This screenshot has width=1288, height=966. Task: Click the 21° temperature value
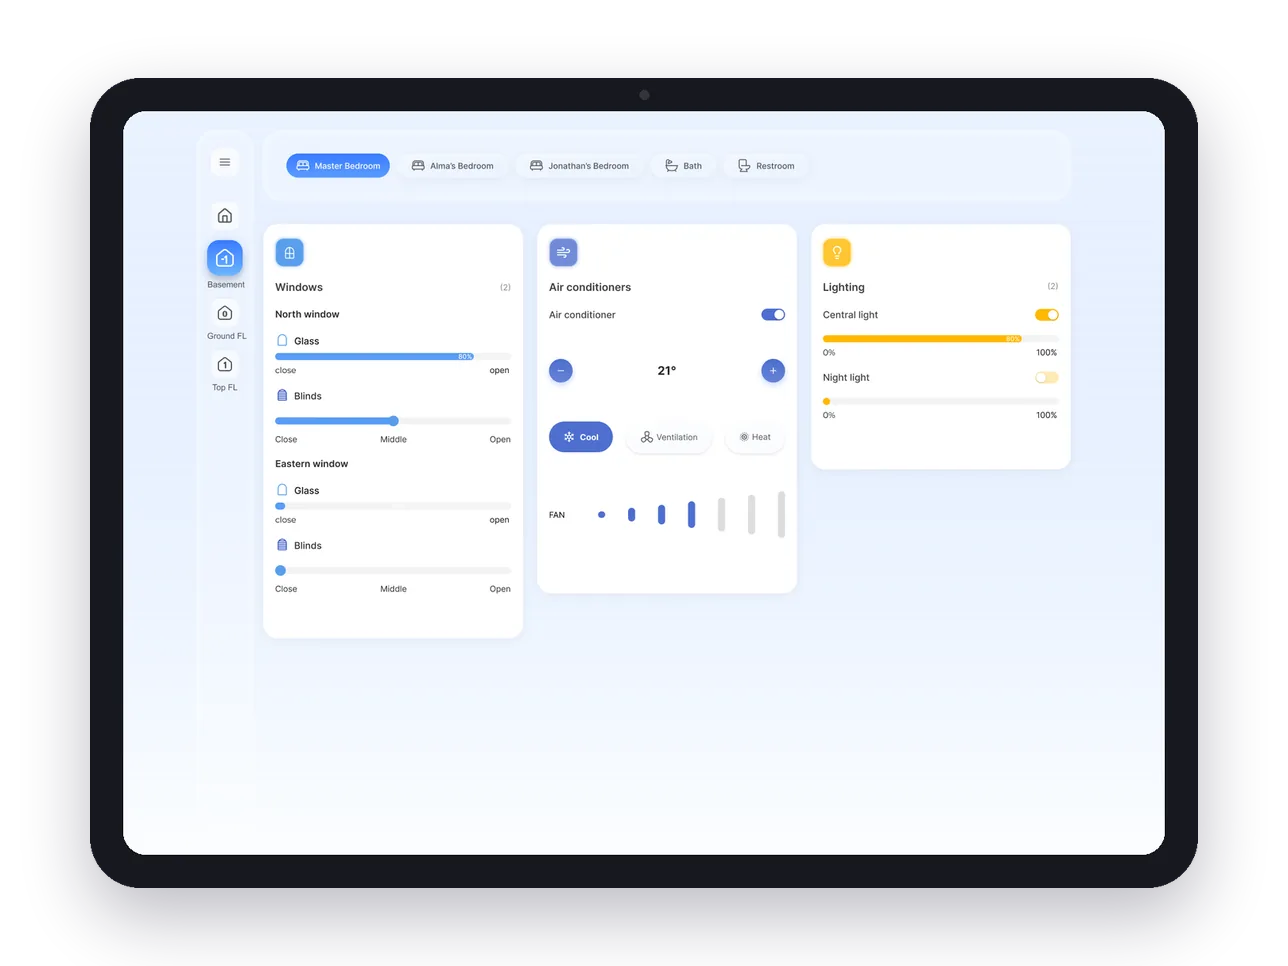(667, 371)
